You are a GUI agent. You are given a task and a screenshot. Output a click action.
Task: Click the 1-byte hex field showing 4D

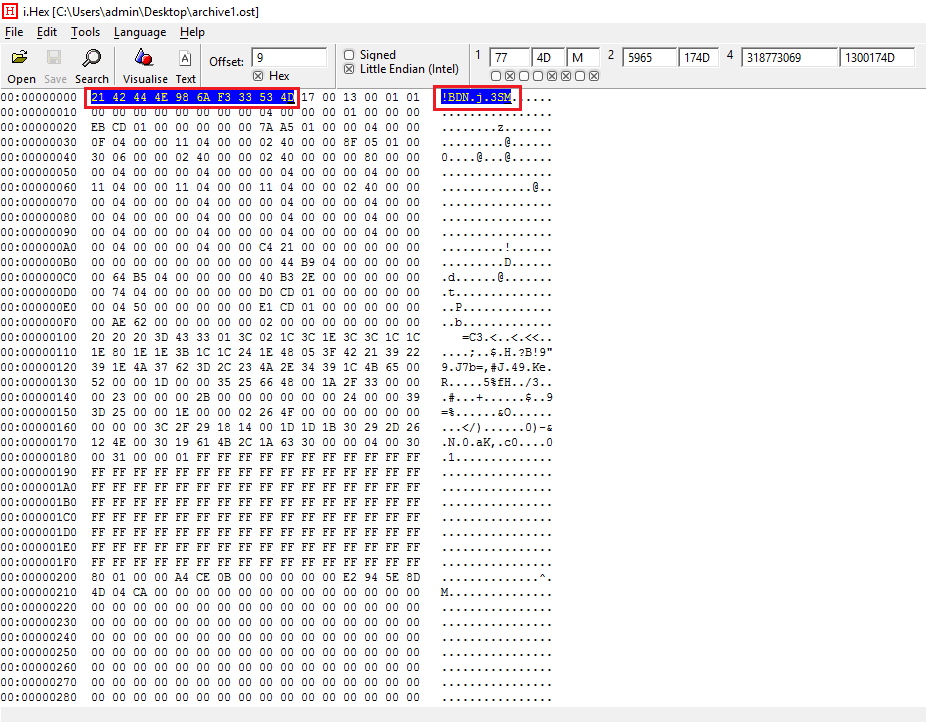[x=548, y=57]
